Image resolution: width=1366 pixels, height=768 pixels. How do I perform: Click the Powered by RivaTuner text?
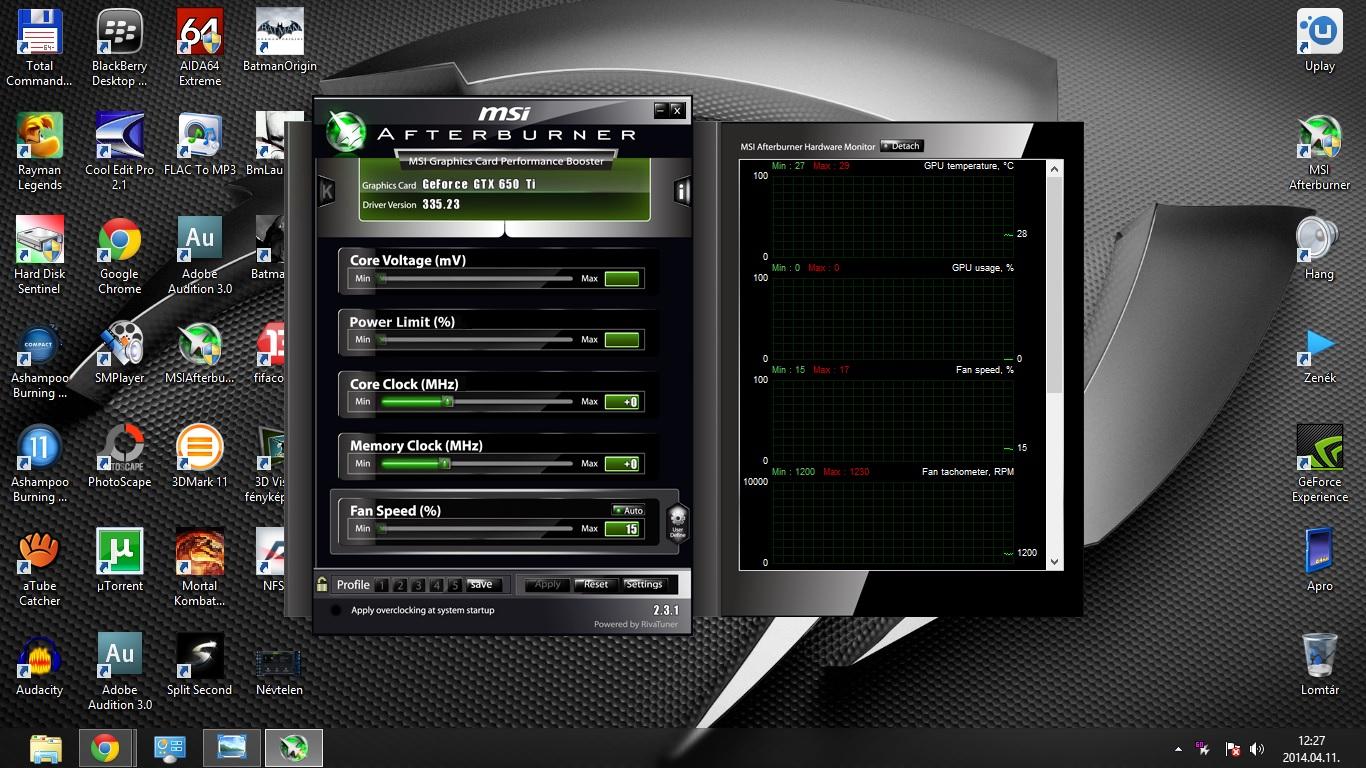coord(636,624)
